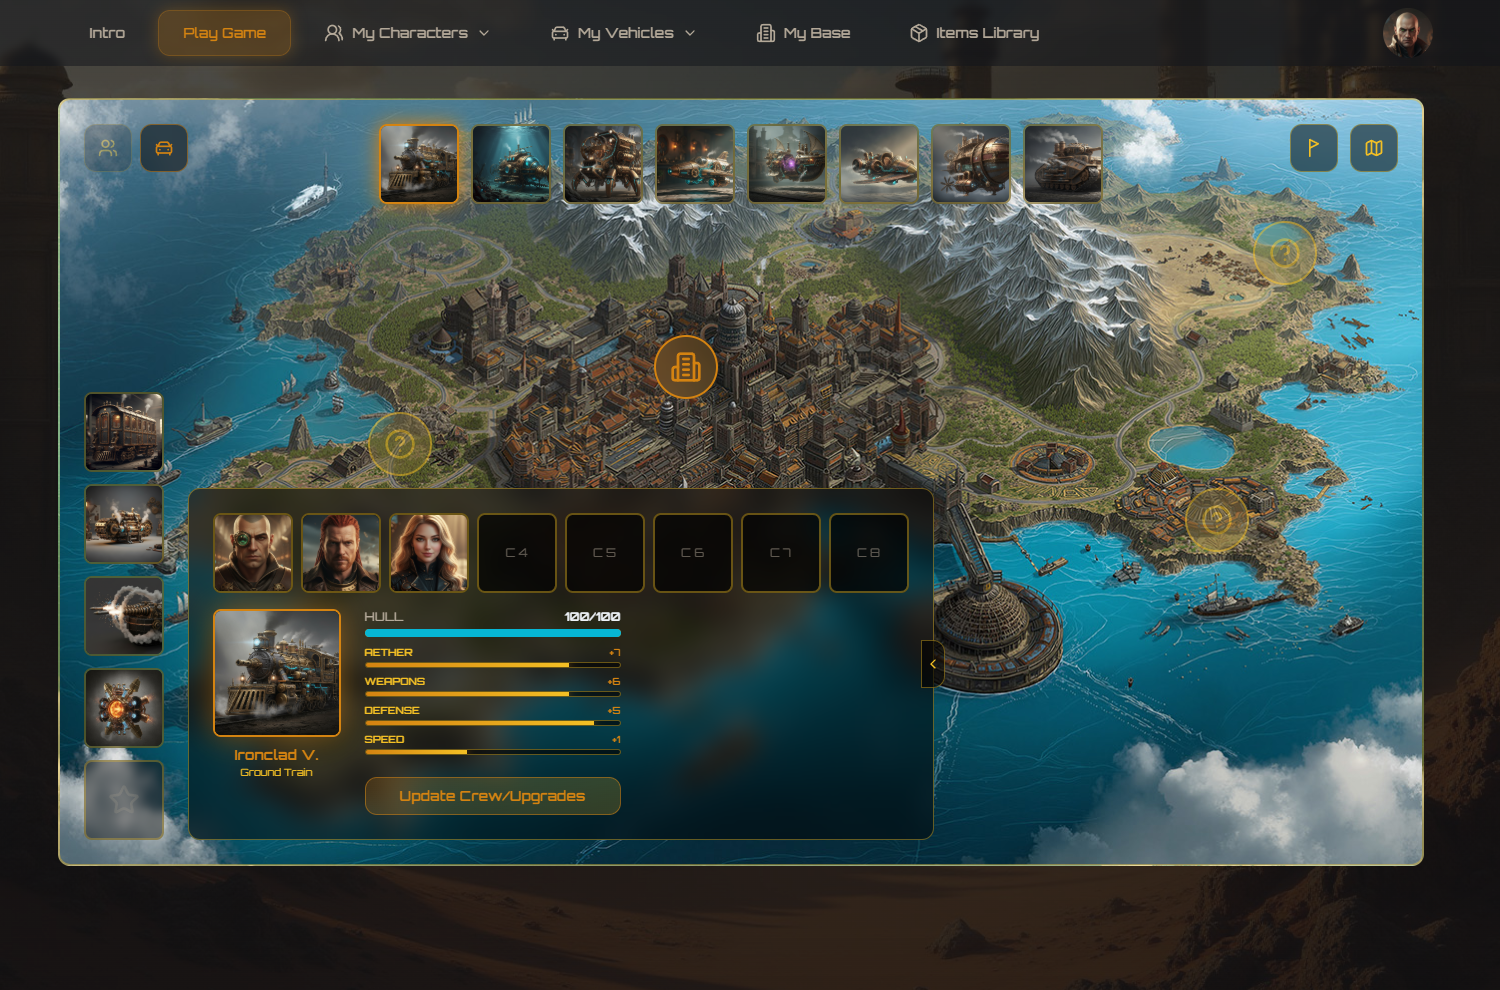Click the characters icon button on map

108,148
